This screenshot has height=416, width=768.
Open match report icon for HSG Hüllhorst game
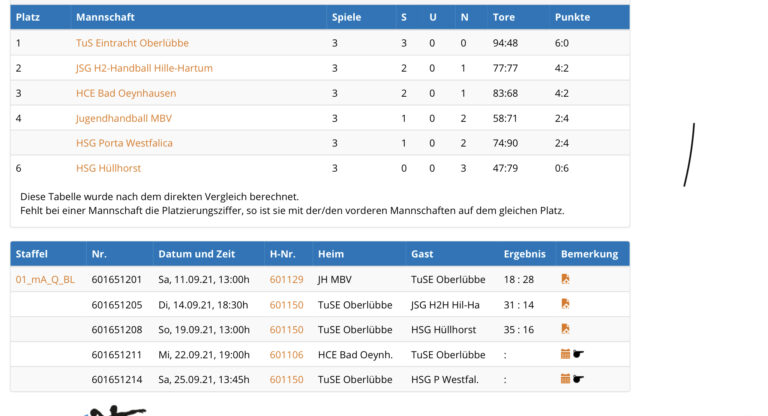click(x=565, y=329)
